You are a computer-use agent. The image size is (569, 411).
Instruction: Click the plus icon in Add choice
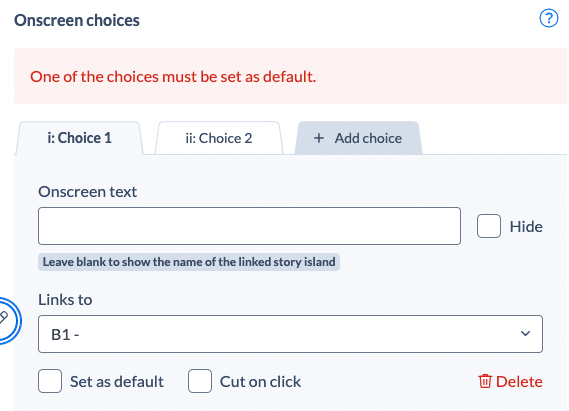pos(319,138)
